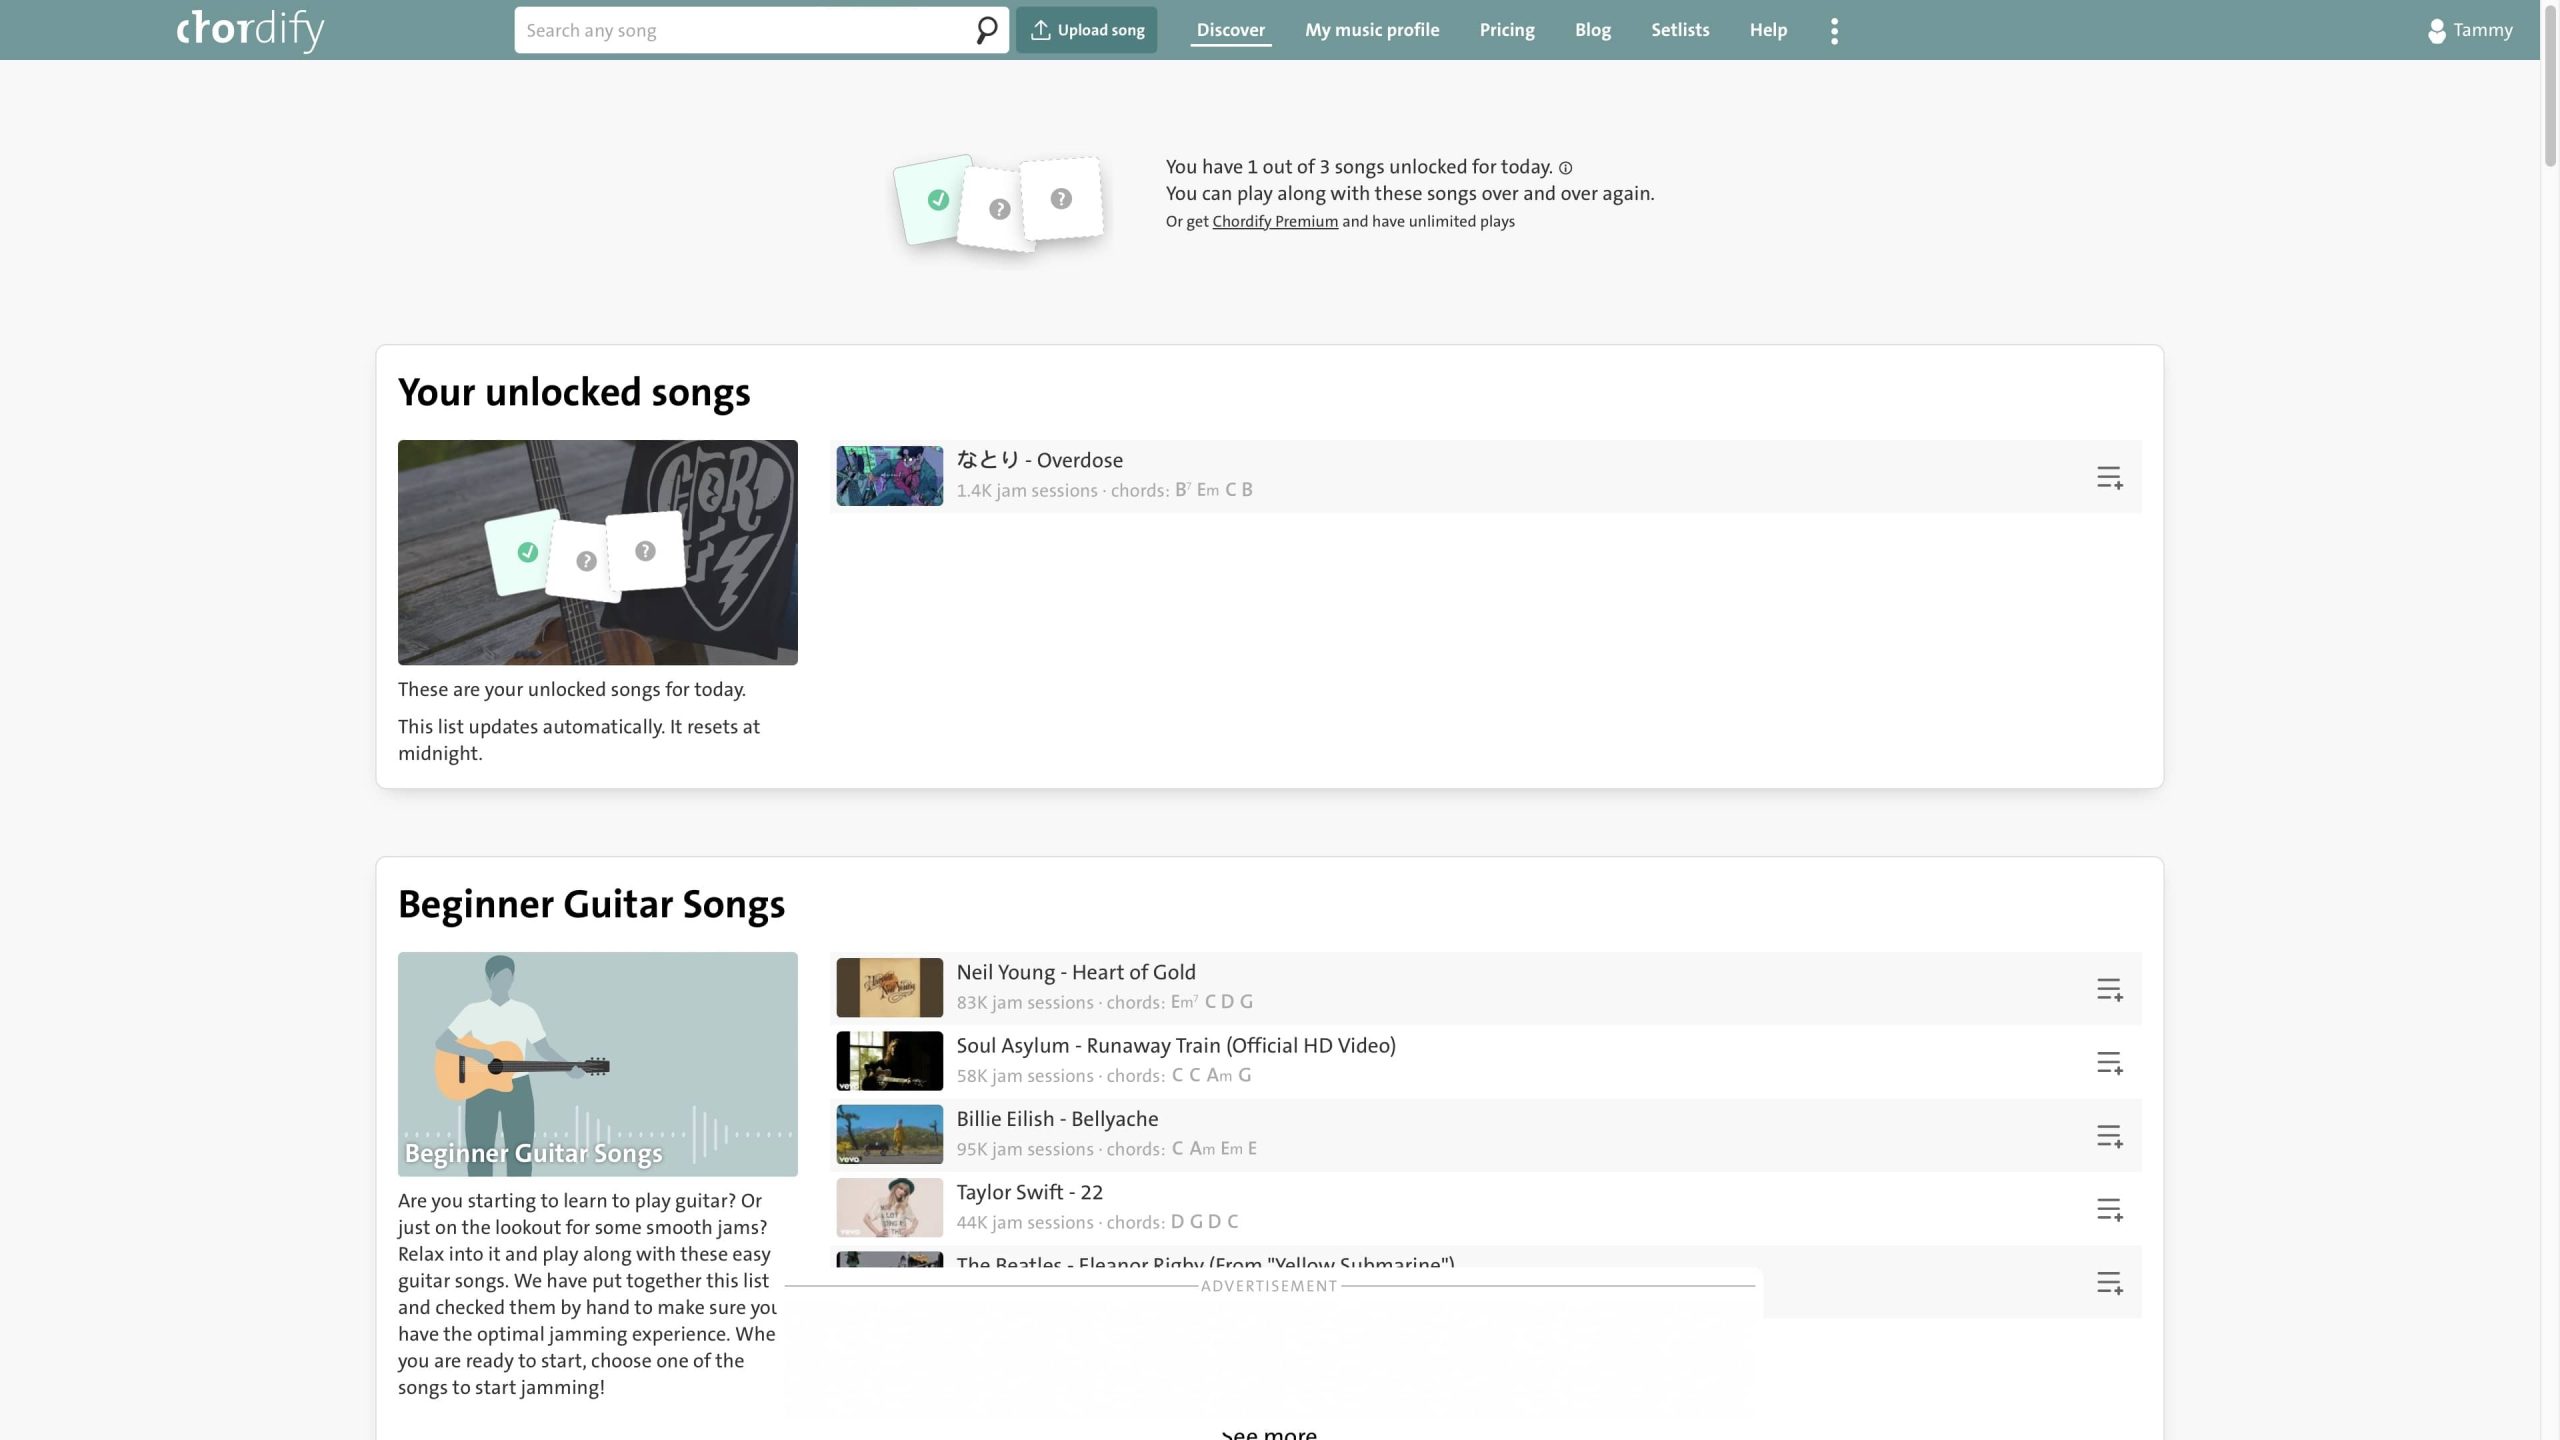Click the Beginner Guitar Songs cover image
The height and width of the screenshot is (1440, 2560).
pos(597,1063)
